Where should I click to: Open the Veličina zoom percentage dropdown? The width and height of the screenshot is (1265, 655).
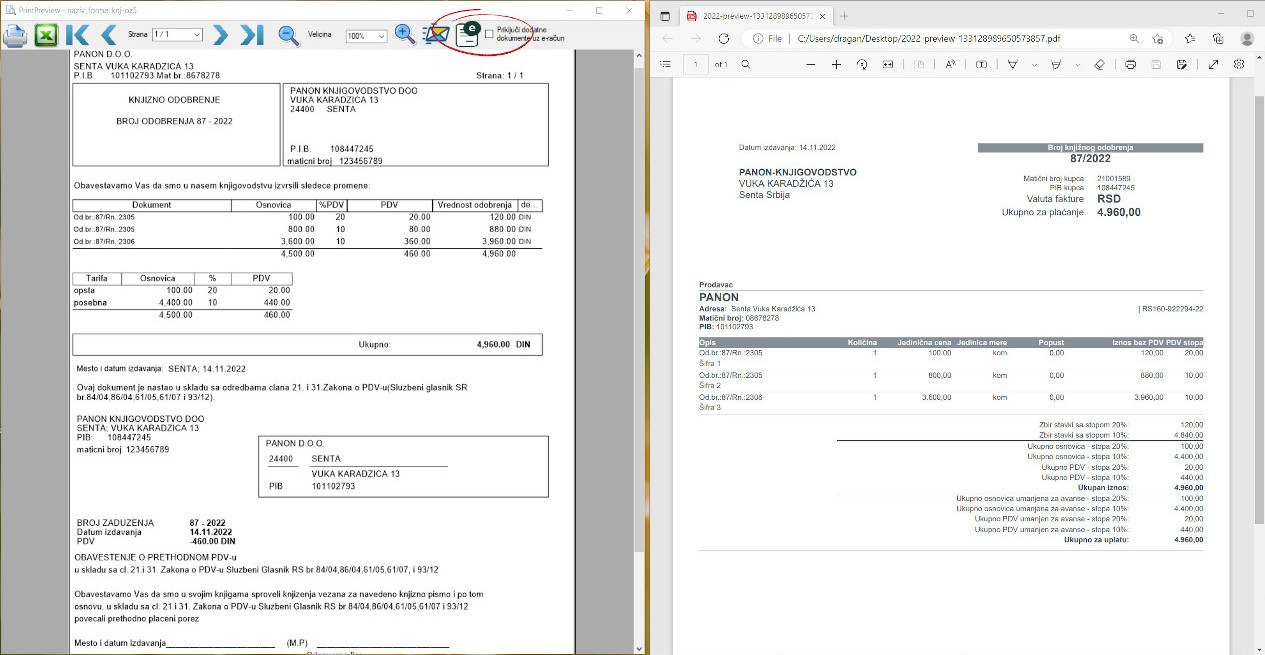(366, 36)
